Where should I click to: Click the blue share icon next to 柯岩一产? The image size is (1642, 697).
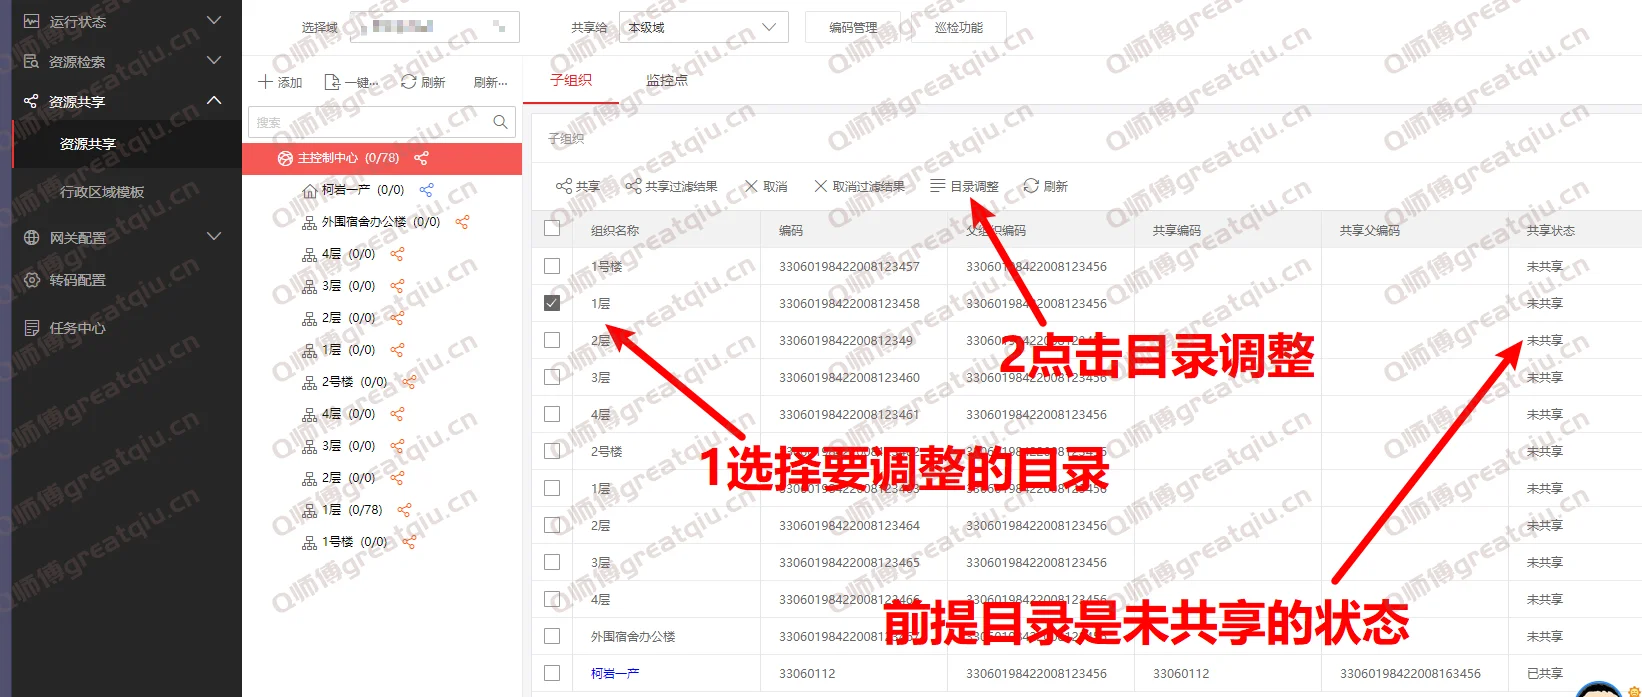[x=427, y=190]
